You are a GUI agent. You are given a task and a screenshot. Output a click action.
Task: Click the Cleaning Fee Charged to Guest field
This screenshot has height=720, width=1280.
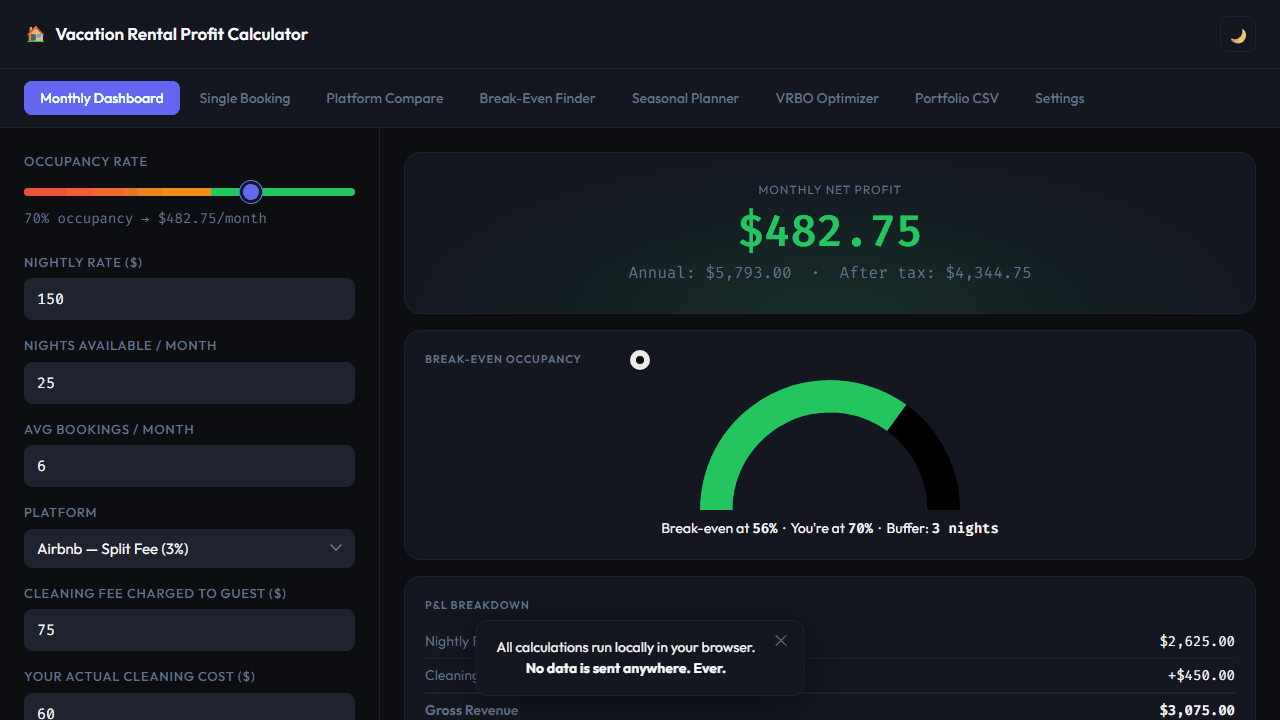pyautogui.click(x=189, y=630)
